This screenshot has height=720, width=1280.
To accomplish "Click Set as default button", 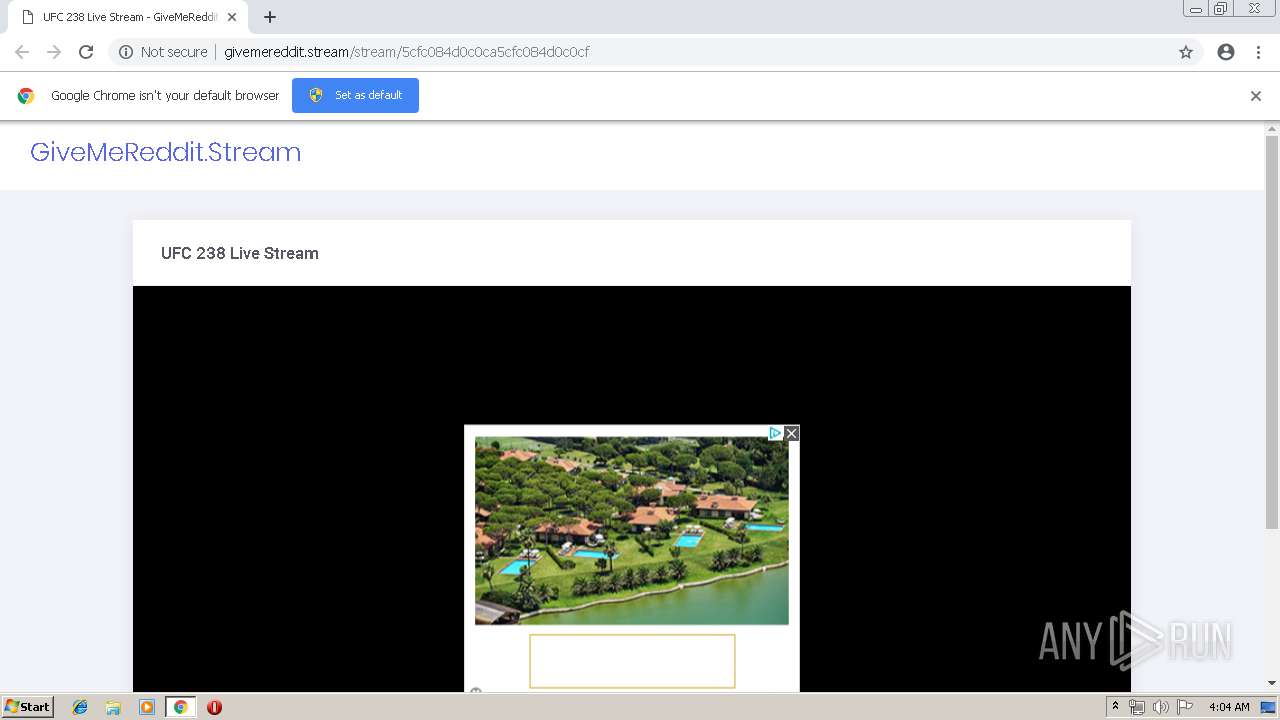I will (355, 95).
